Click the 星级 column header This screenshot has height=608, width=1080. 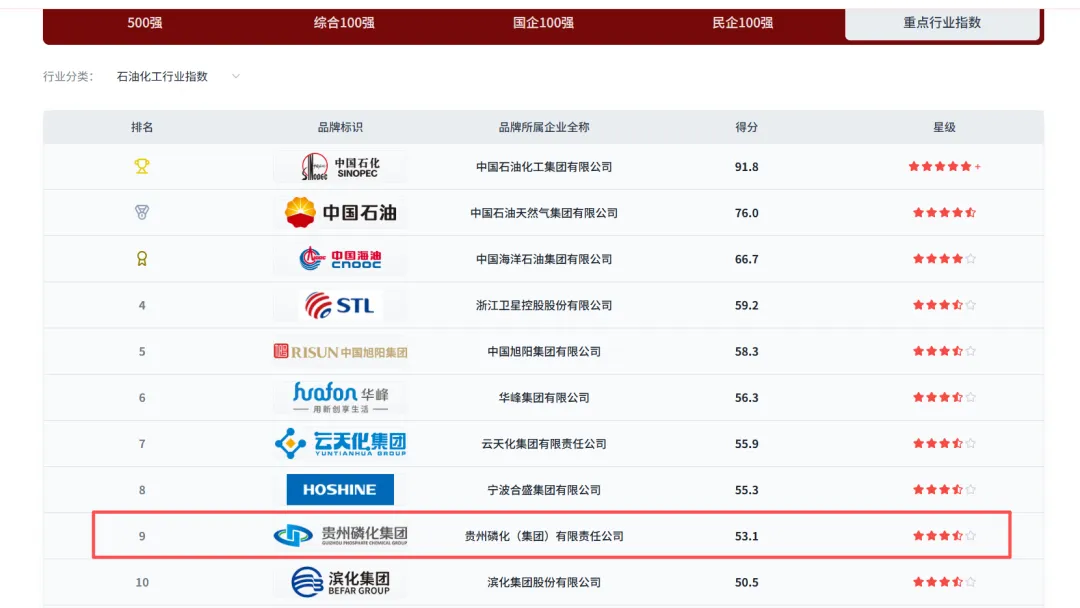(944, 127)
